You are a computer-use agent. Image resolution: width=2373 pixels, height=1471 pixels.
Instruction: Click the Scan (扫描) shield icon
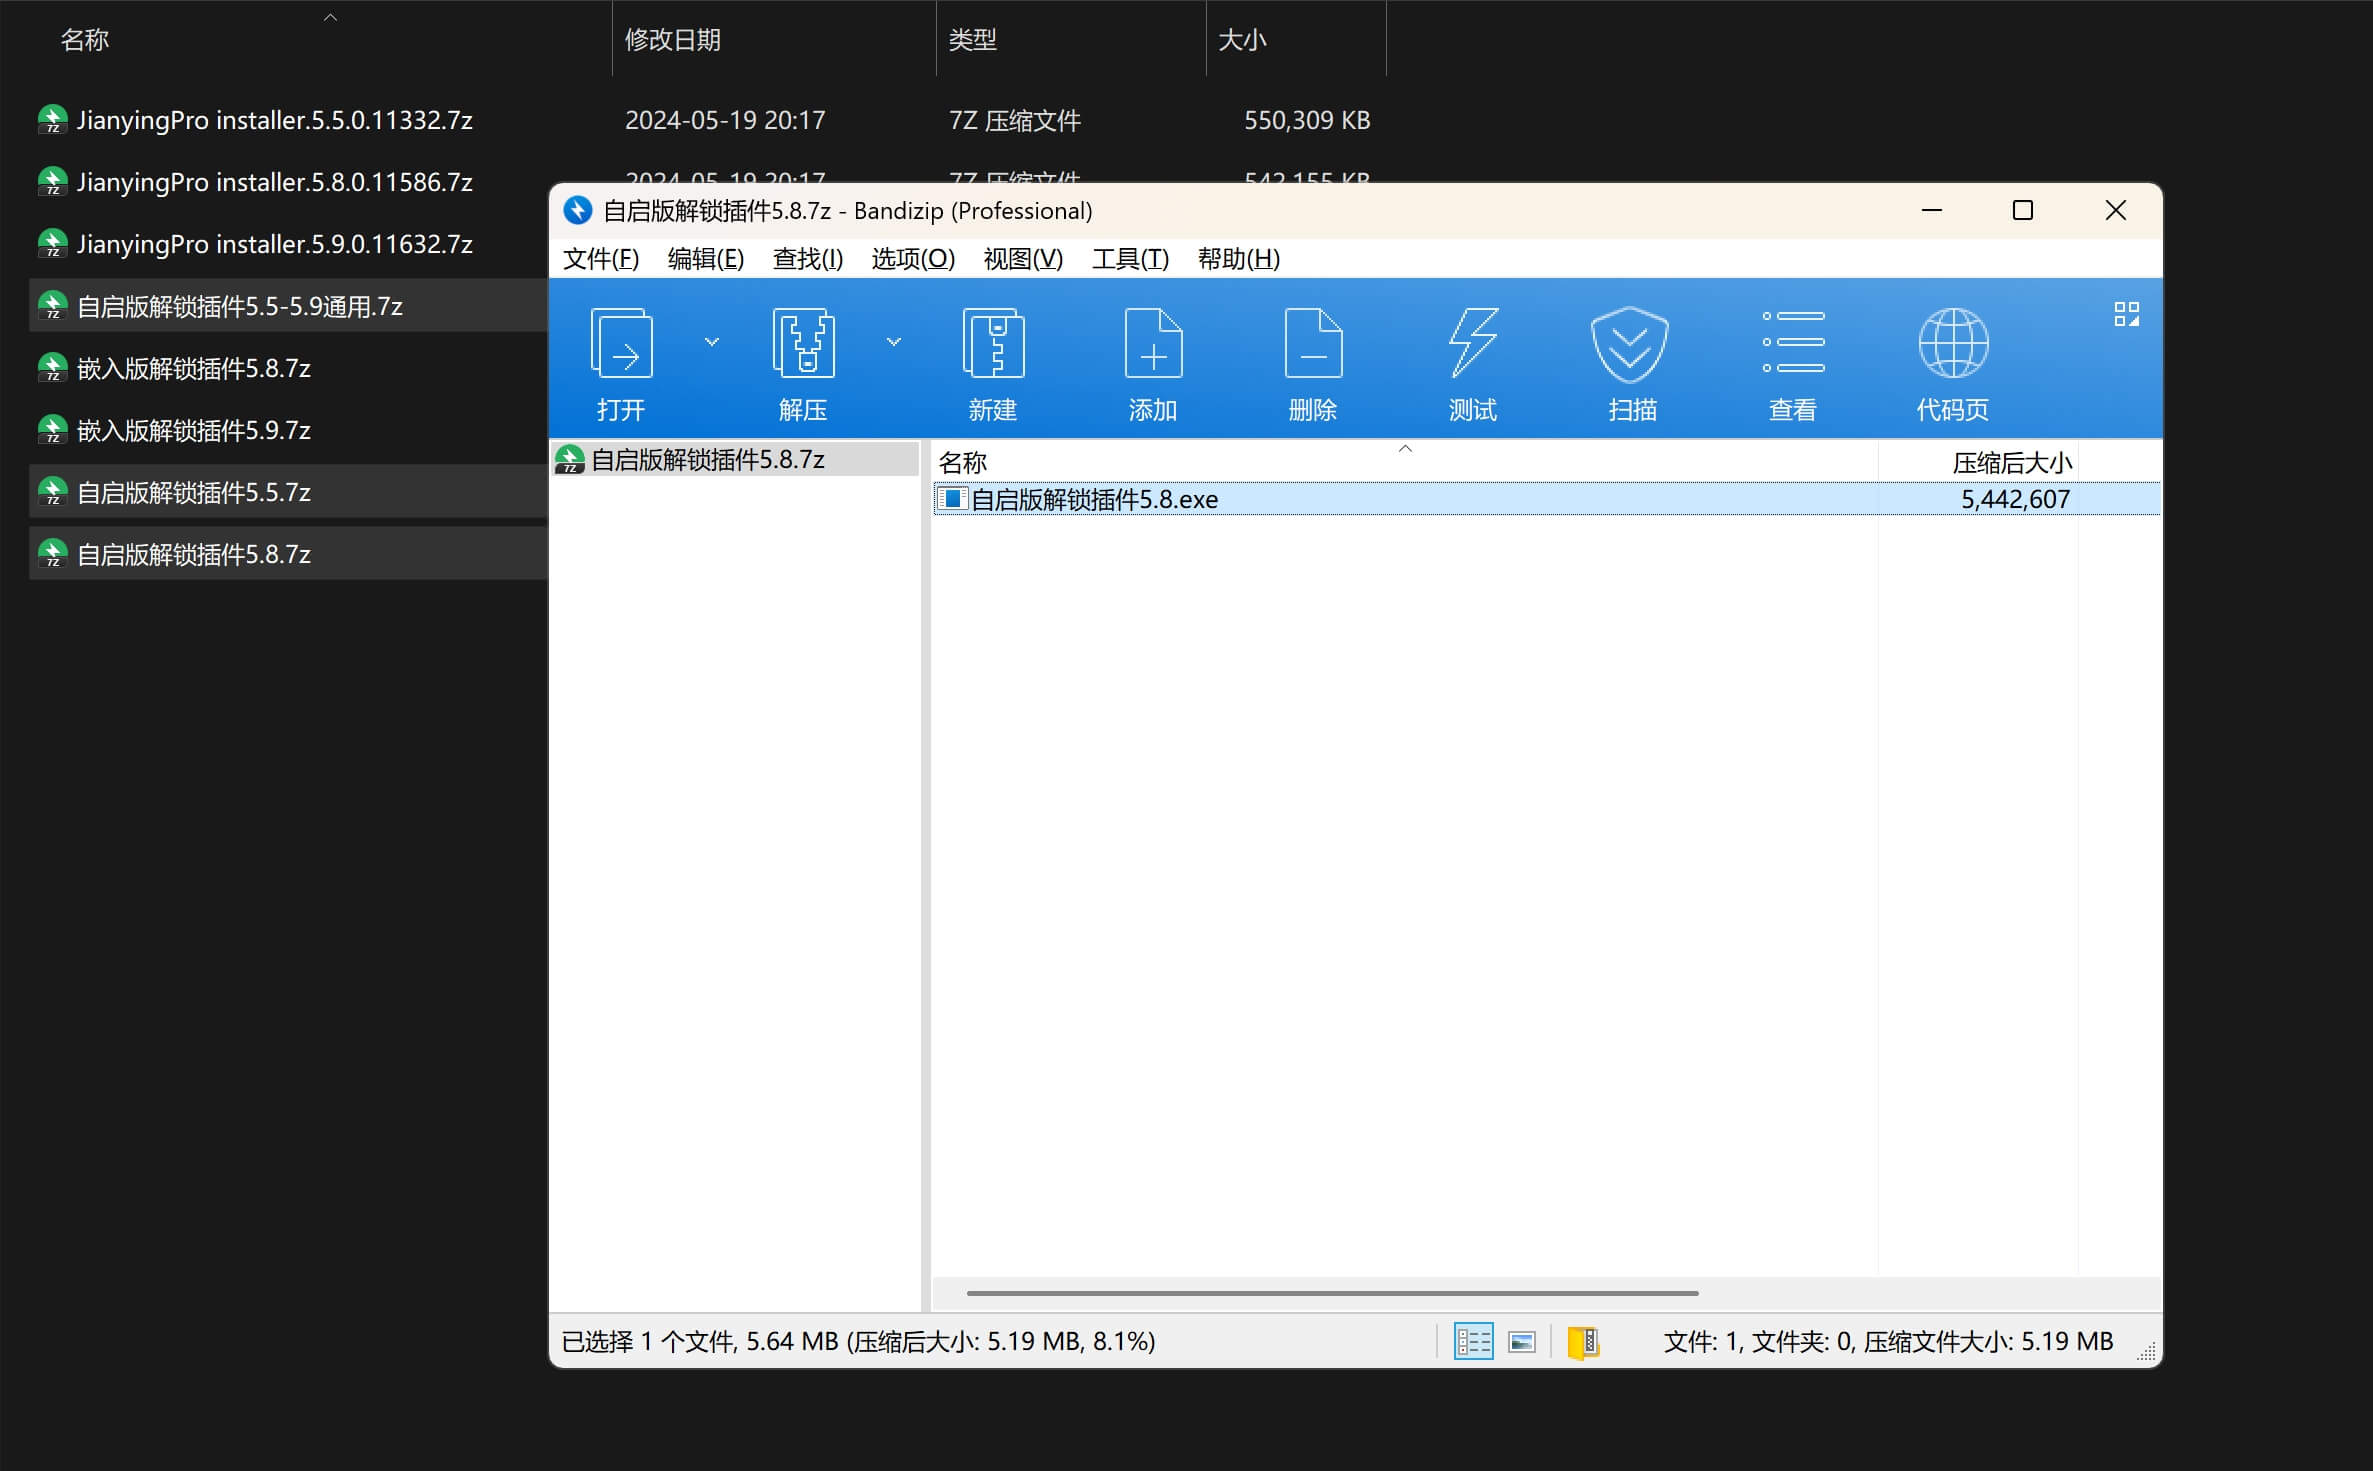(1630, 344)
